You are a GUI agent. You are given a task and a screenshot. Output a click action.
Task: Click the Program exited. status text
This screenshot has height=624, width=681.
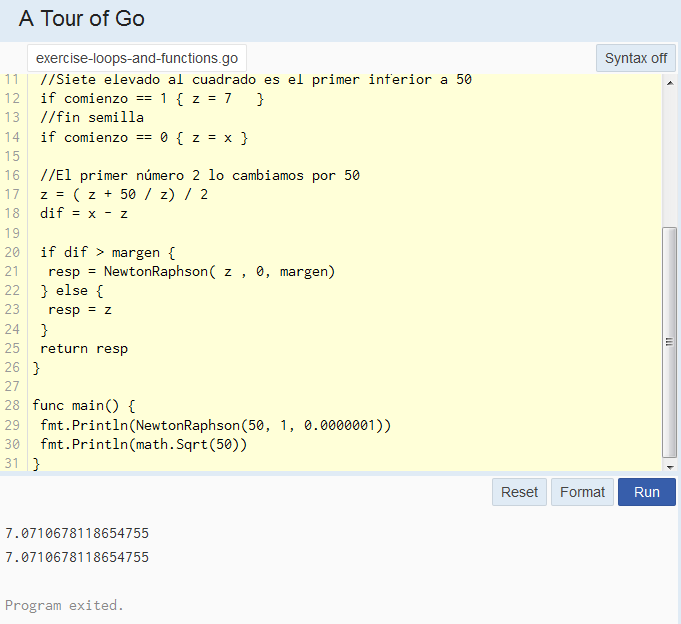point(64,605)
